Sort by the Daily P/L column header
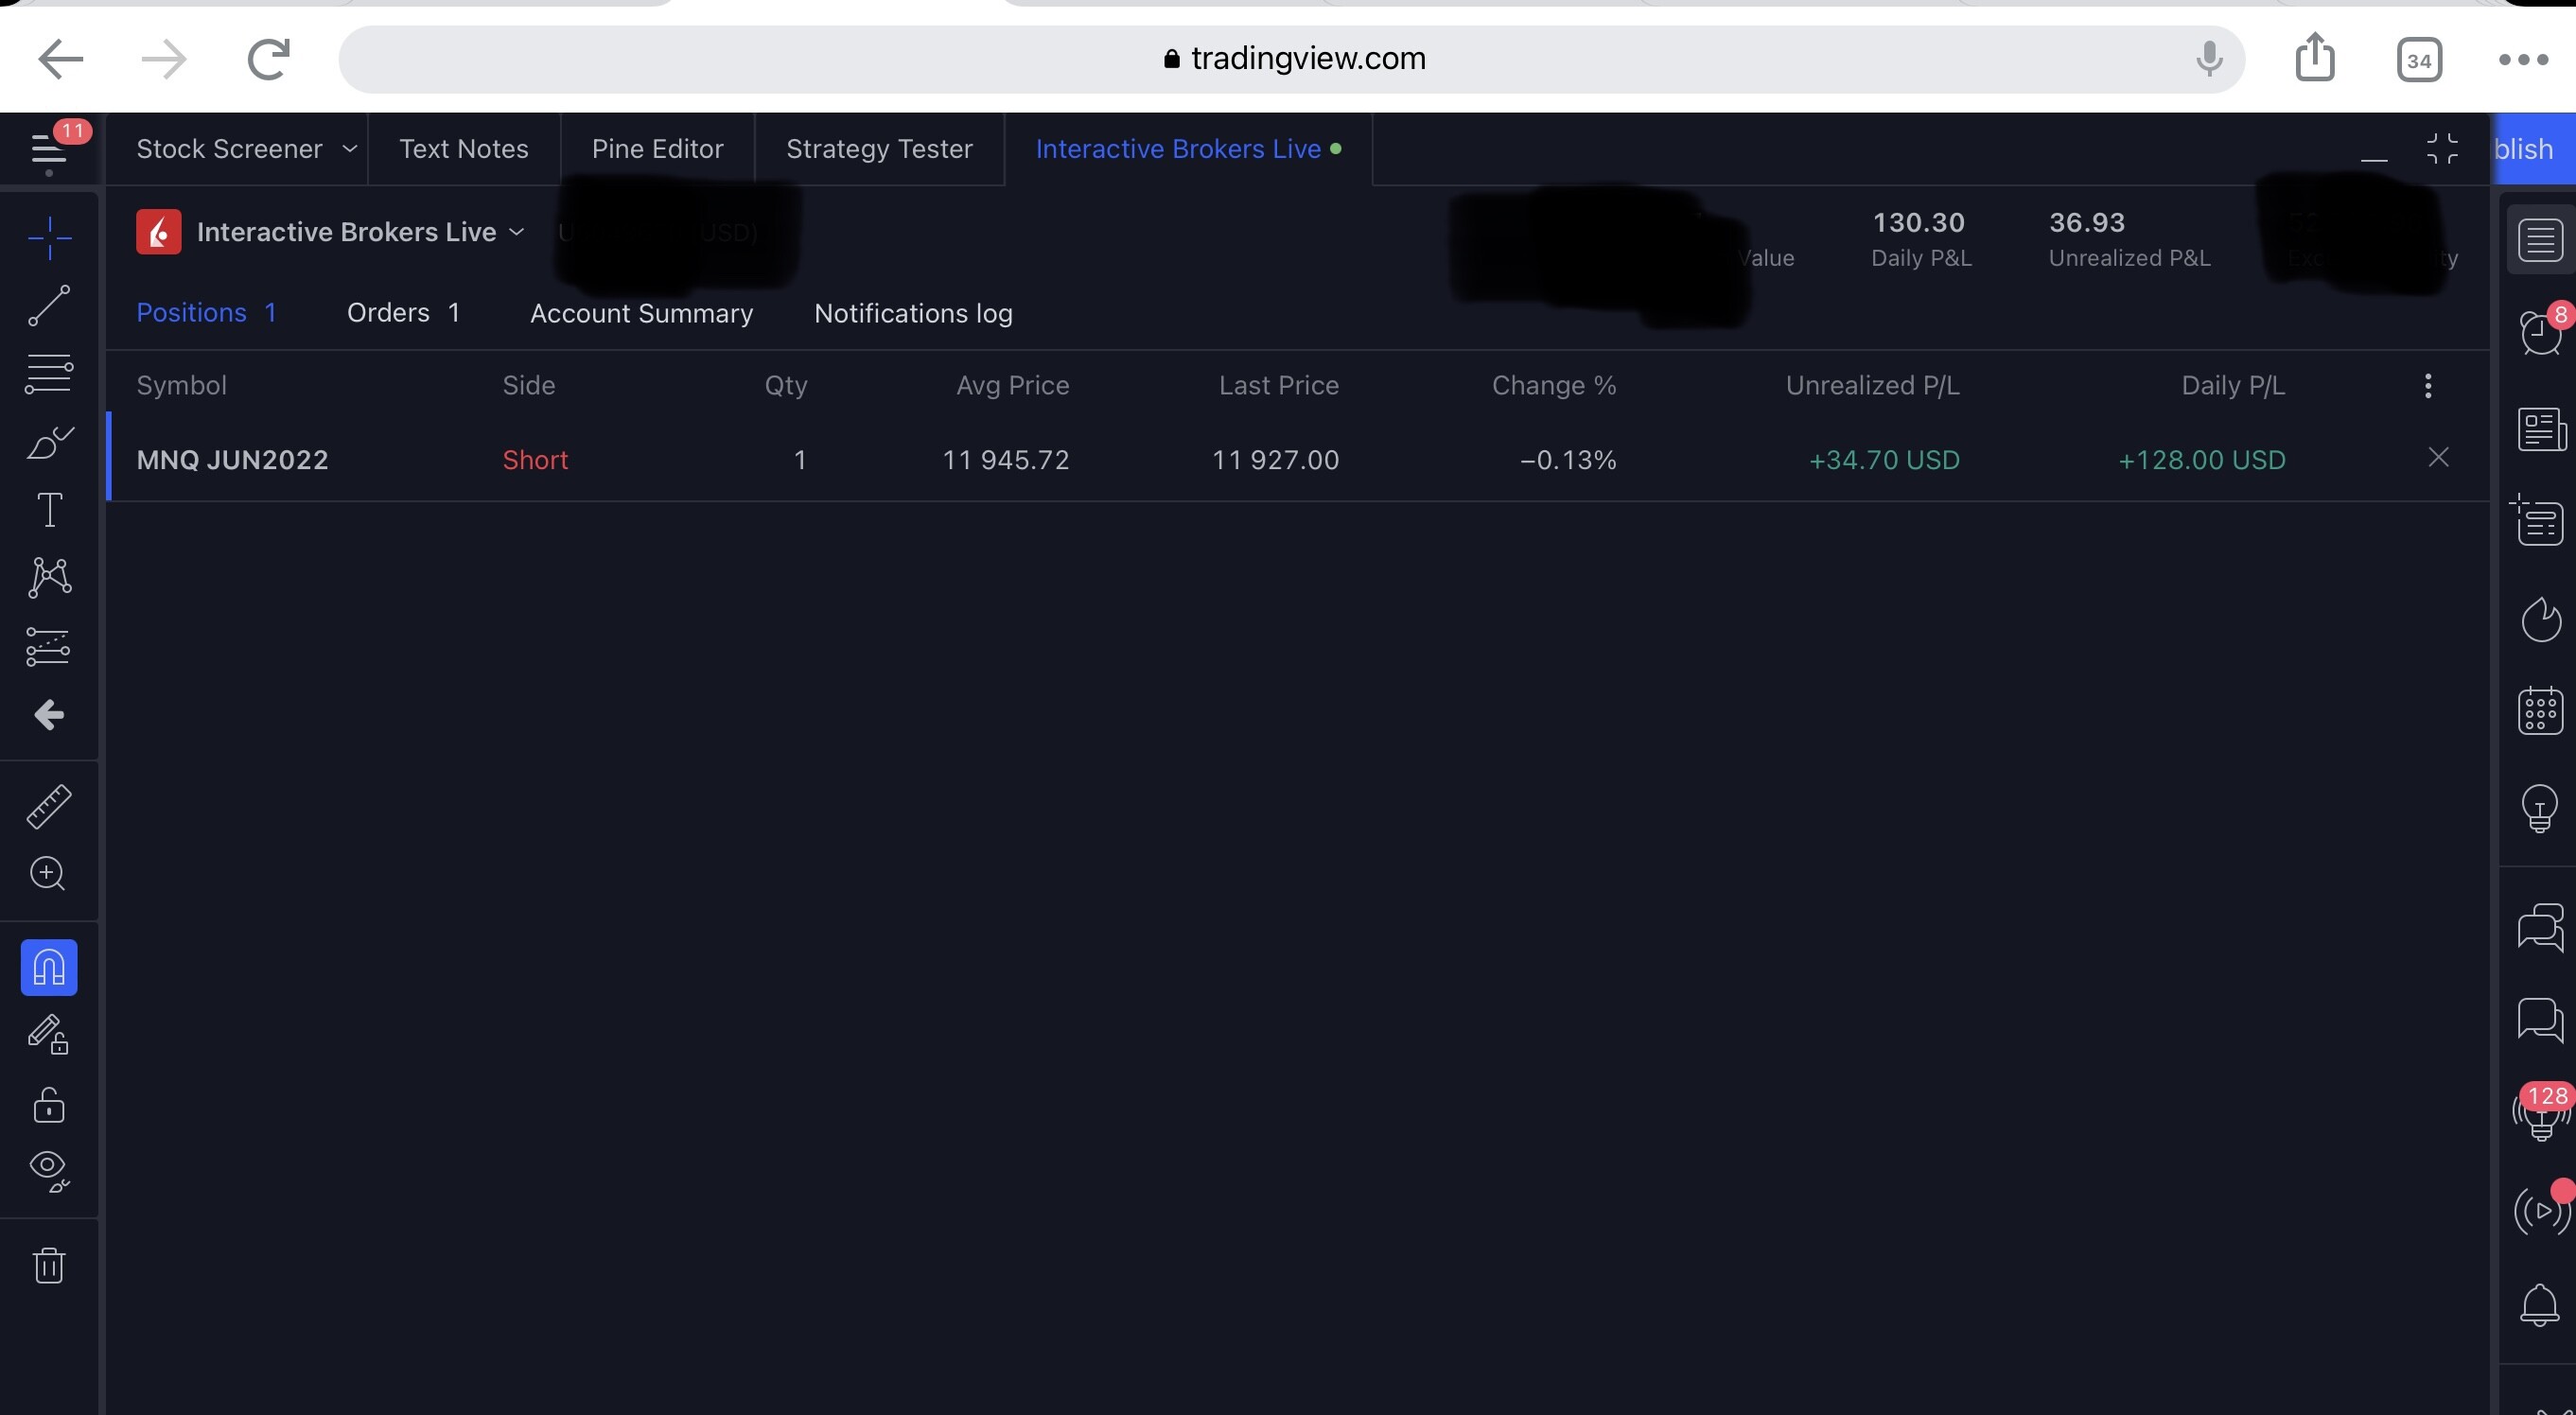 click(x=2232, y=386)
